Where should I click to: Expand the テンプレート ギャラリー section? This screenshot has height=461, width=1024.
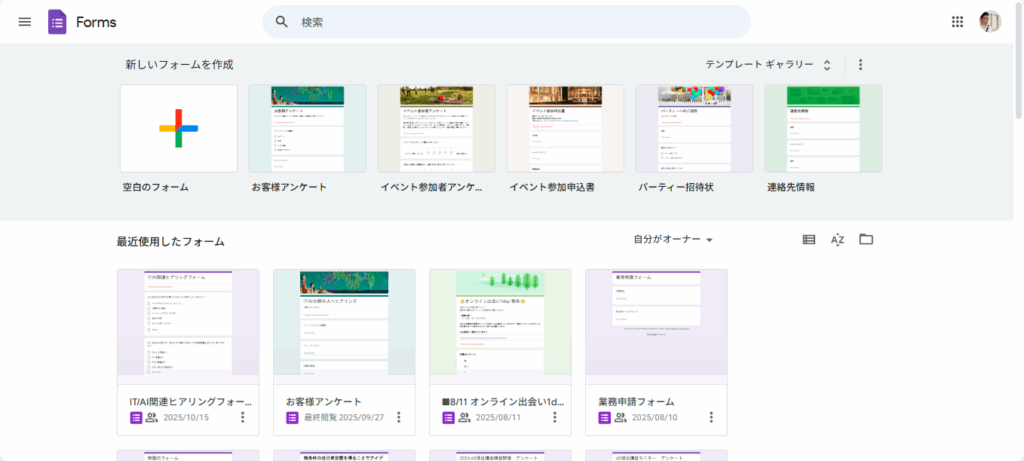(x=768, y=65)
